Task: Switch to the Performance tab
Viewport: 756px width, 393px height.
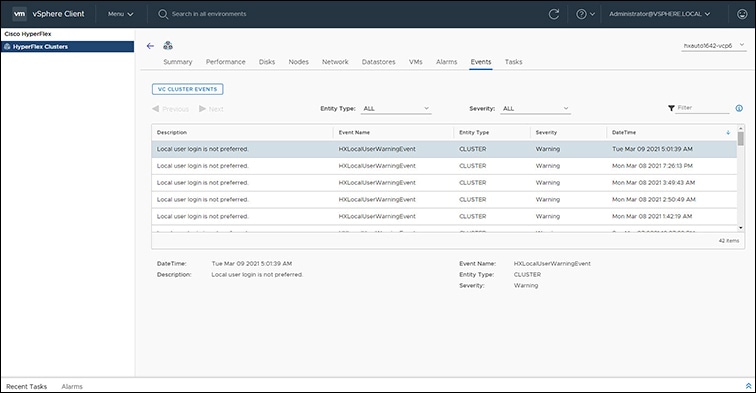Action: [x=226, y=62]
